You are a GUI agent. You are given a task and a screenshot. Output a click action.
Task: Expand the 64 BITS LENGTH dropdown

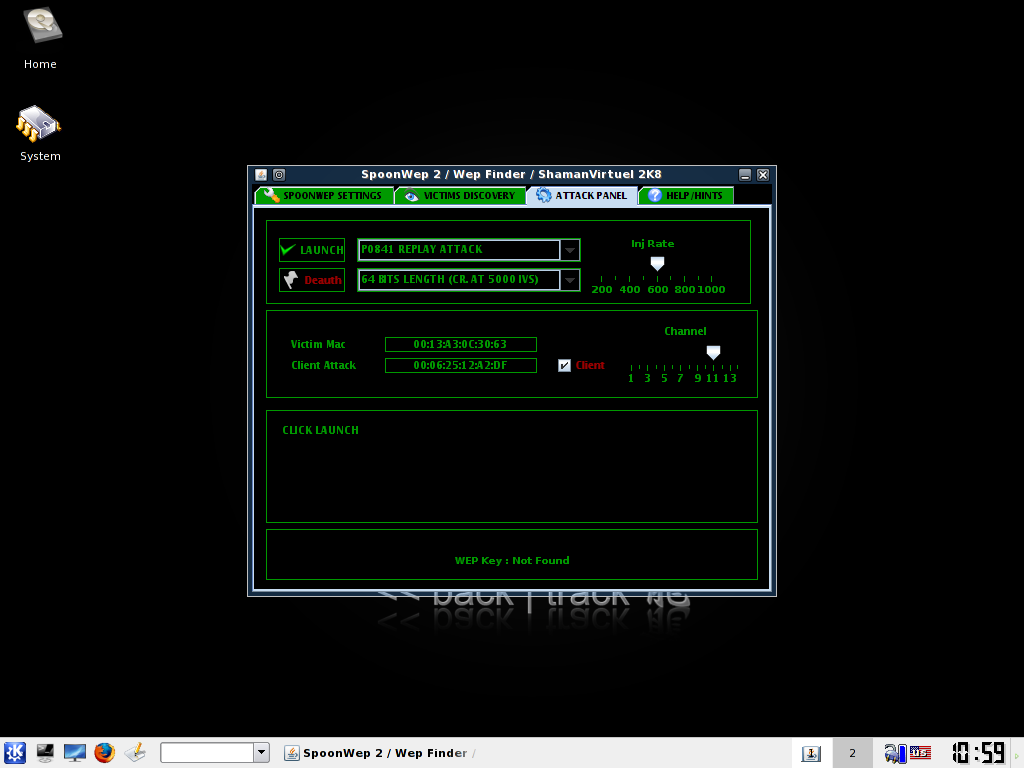tap(570, 280)
